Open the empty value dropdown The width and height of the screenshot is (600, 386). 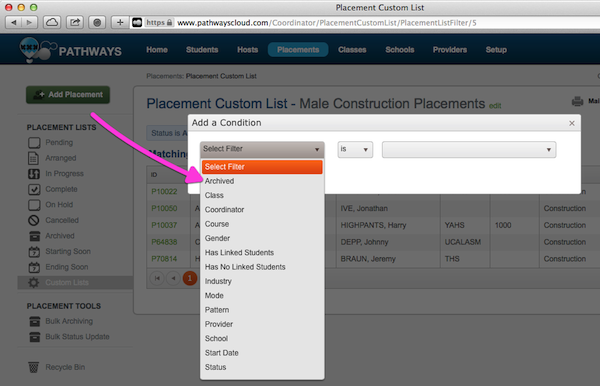[x=469, y=150]
